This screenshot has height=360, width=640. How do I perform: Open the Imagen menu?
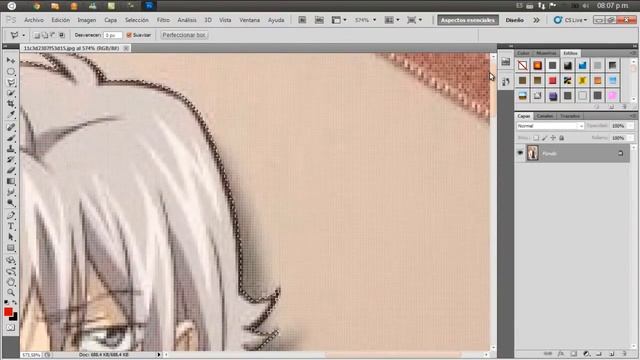click(87, 20)
